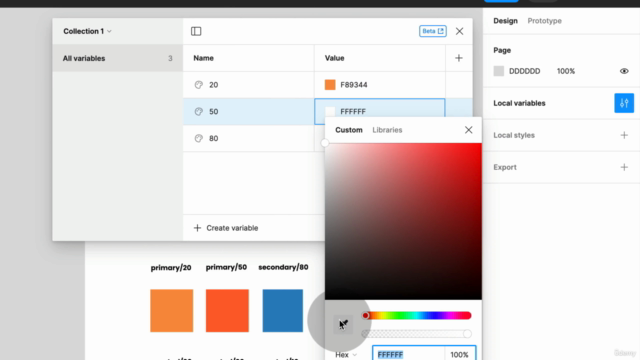Pick a color in the saturation field

403,221
